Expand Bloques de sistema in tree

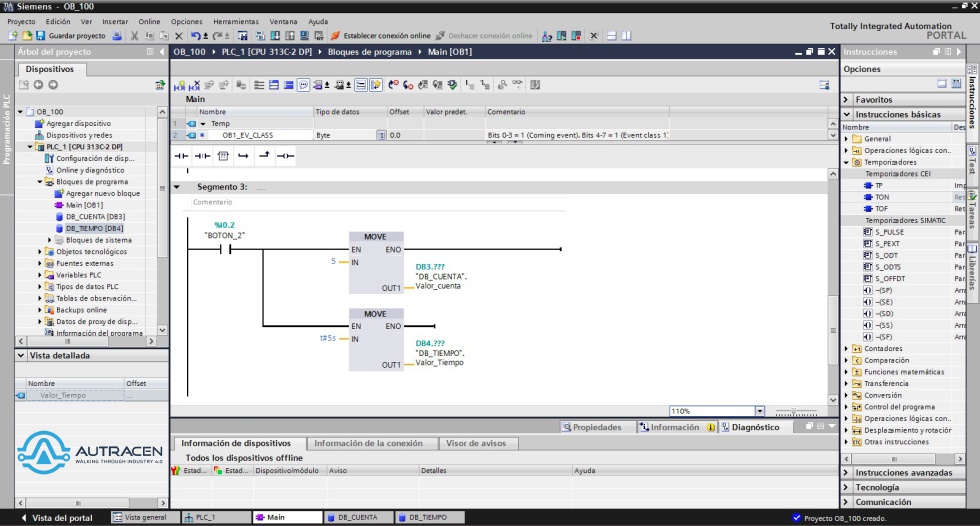pos(50,240)
